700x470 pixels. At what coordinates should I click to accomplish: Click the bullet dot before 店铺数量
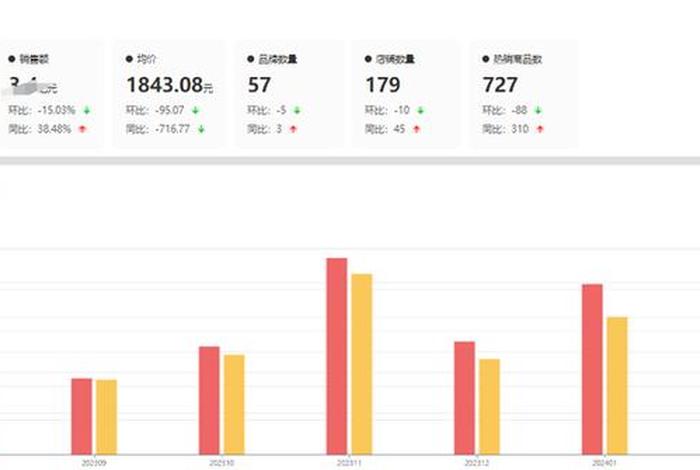(x=368, y=59)
